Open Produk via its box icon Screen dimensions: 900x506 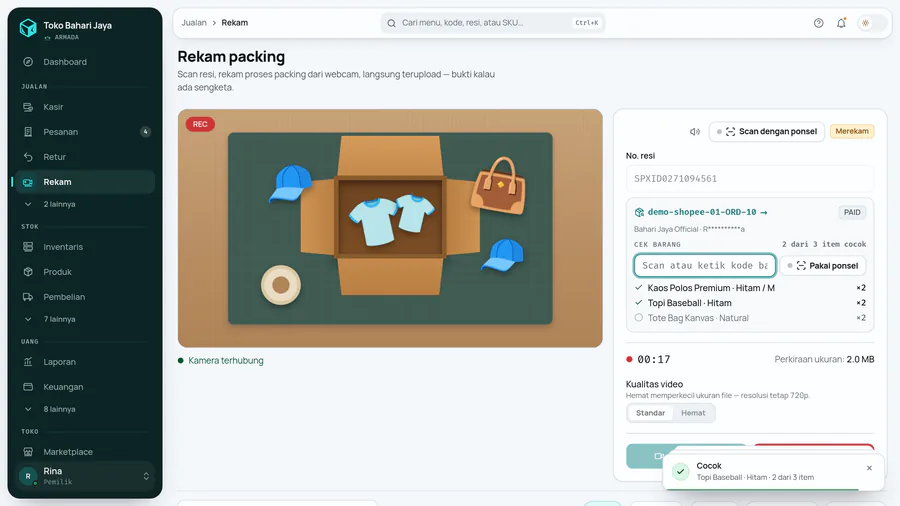click(28, 272)
